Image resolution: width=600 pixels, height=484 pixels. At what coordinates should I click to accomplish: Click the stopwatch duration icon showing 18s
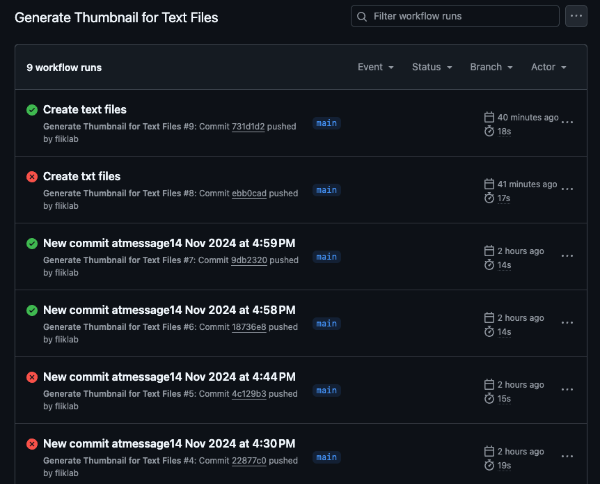[x=489, y=131]
